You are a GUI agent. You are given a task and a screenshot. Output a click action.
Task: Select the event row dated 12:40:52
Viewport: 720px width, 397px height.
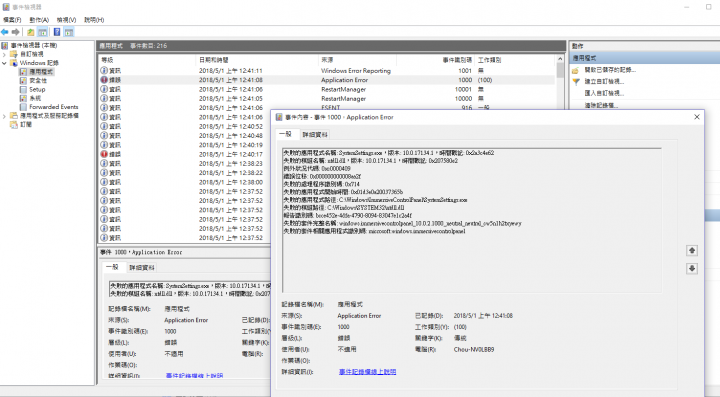tap(185, 127)
